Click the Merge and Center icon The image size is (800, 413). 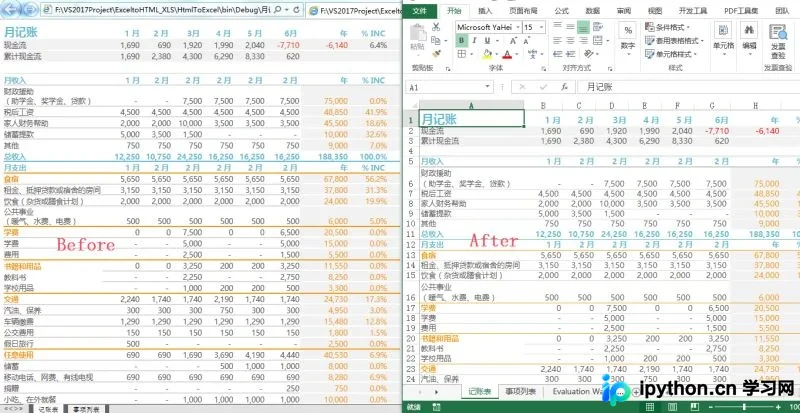pos(597,40)
